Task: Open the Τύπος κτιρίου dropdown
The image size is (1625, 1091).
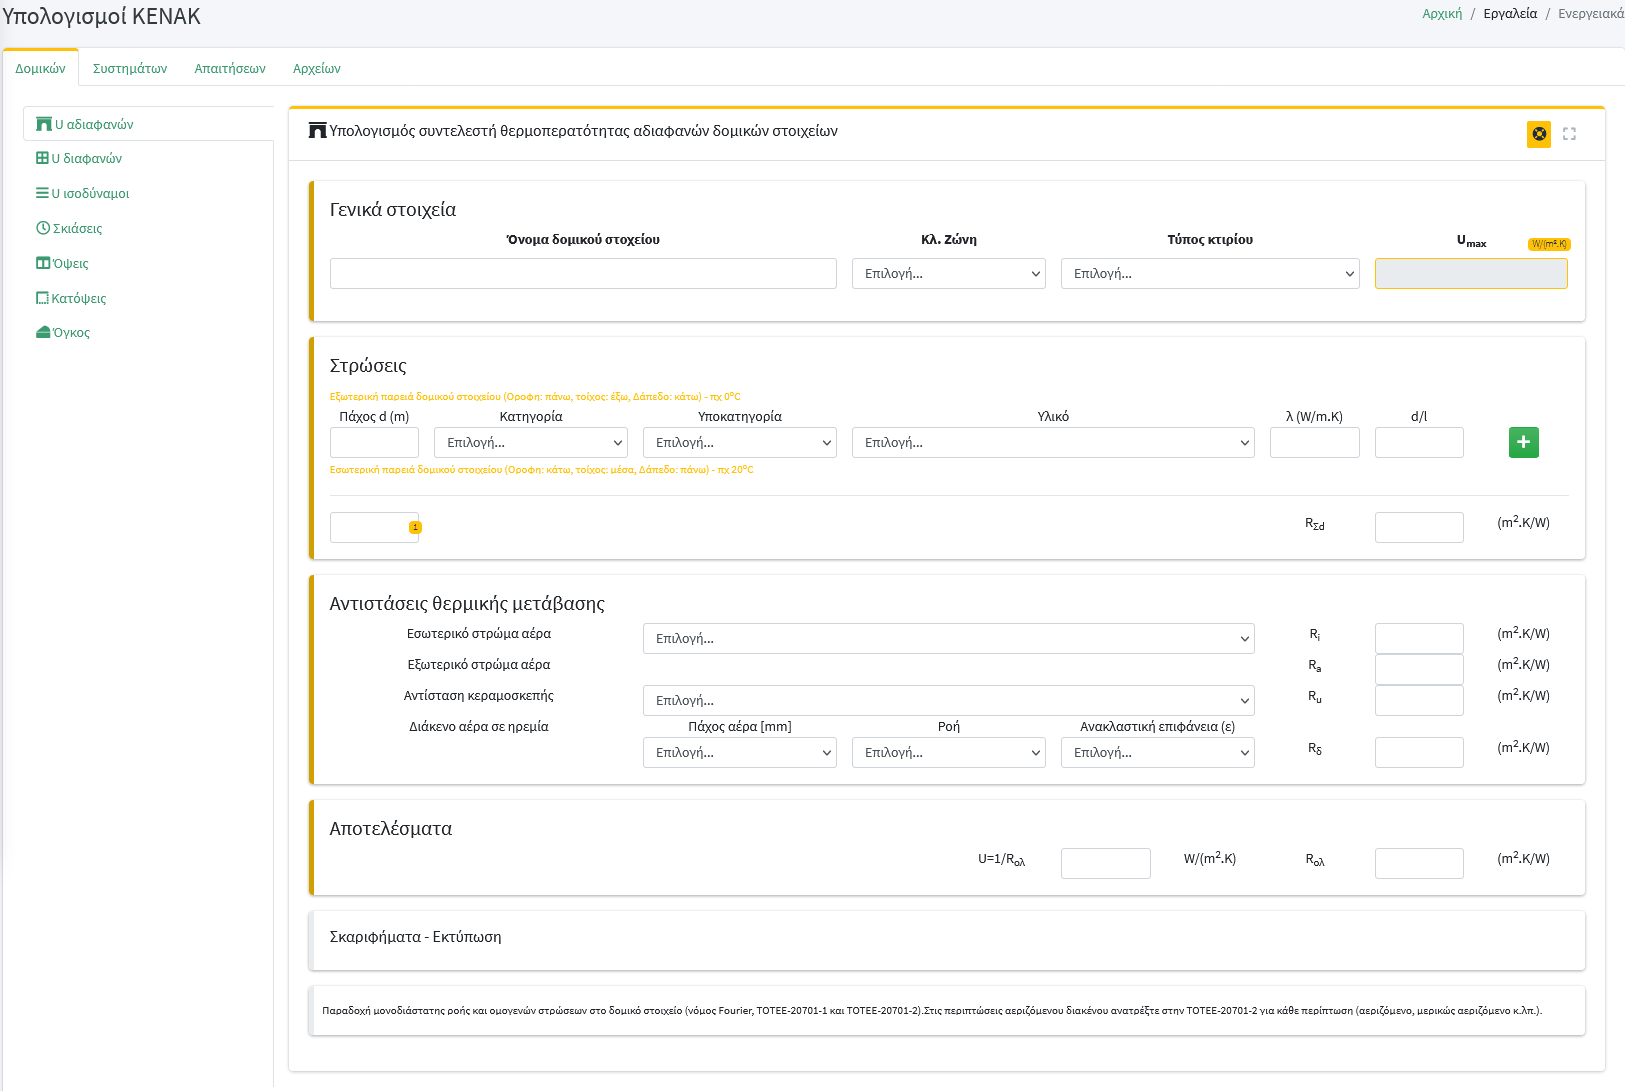Action: pos(1209,274)
